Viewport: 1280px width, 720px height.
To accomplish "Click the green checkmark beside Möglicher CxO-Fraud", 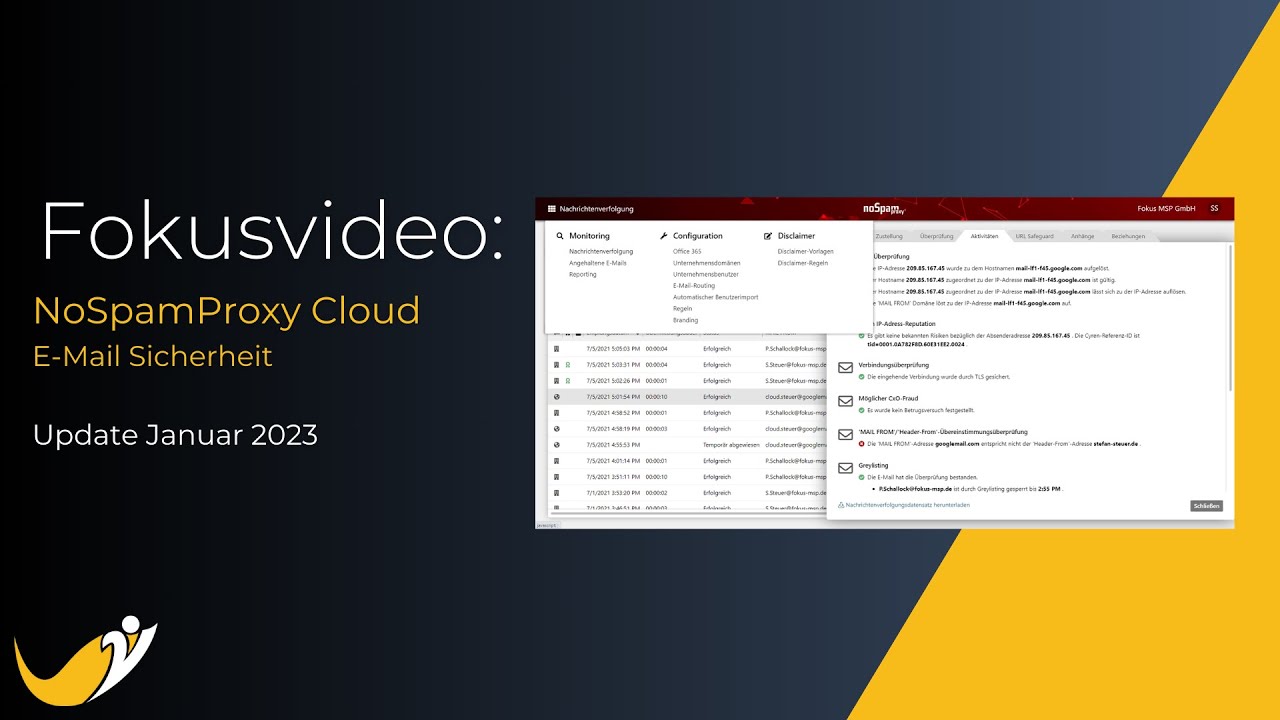I will pyautogui.click(x=861, y=410).
